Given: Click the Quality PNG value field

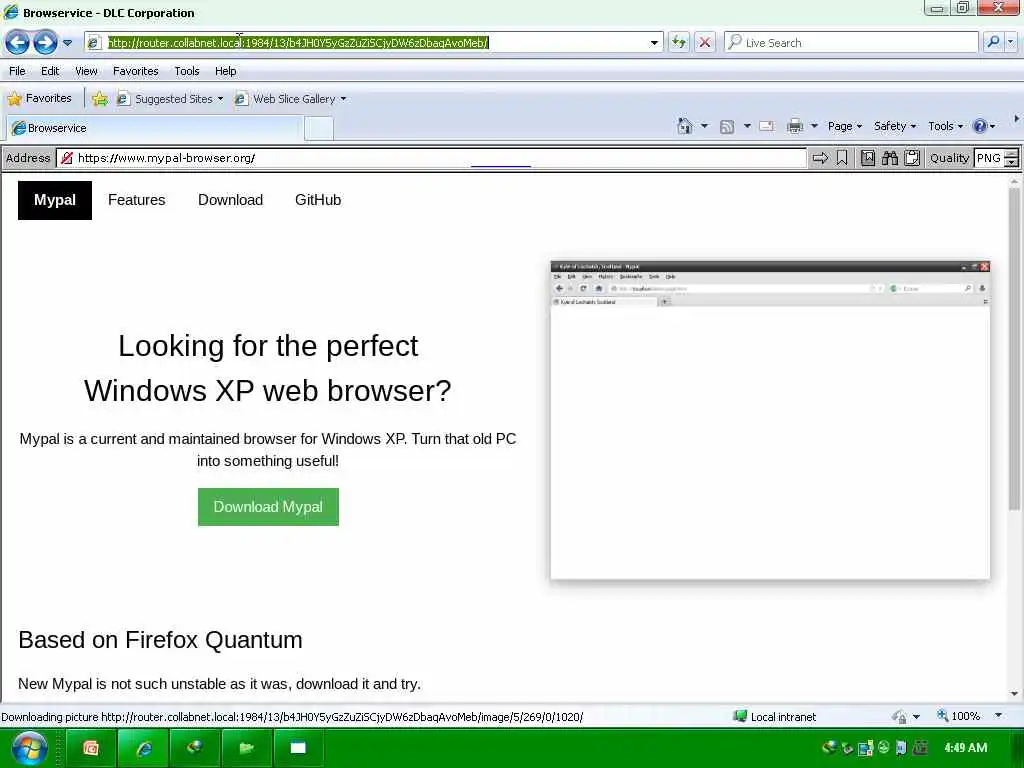Looking at the screenshot, I should [989, 158].
